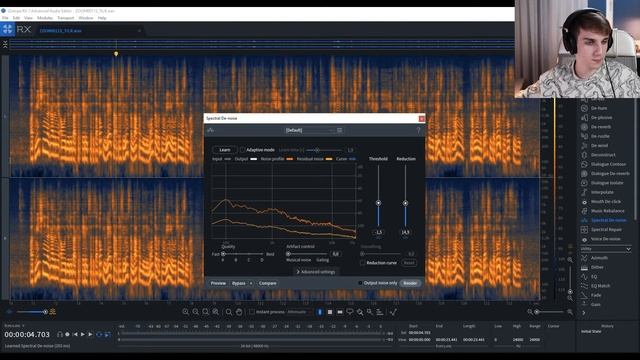The image size is (640, 360).
Task: Select the time selection tool
Action: pyautogui.click(x=320, y=312)
